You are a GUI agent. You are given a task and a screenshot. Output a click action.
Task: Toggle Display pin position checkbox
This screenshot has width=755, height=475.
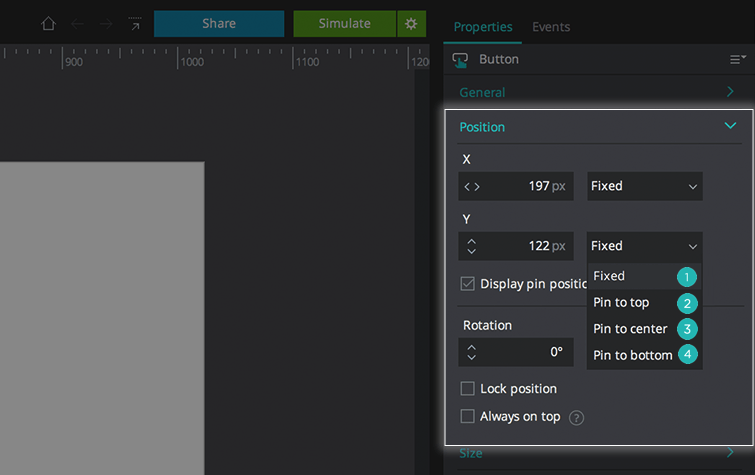click(x=468, y=284)
